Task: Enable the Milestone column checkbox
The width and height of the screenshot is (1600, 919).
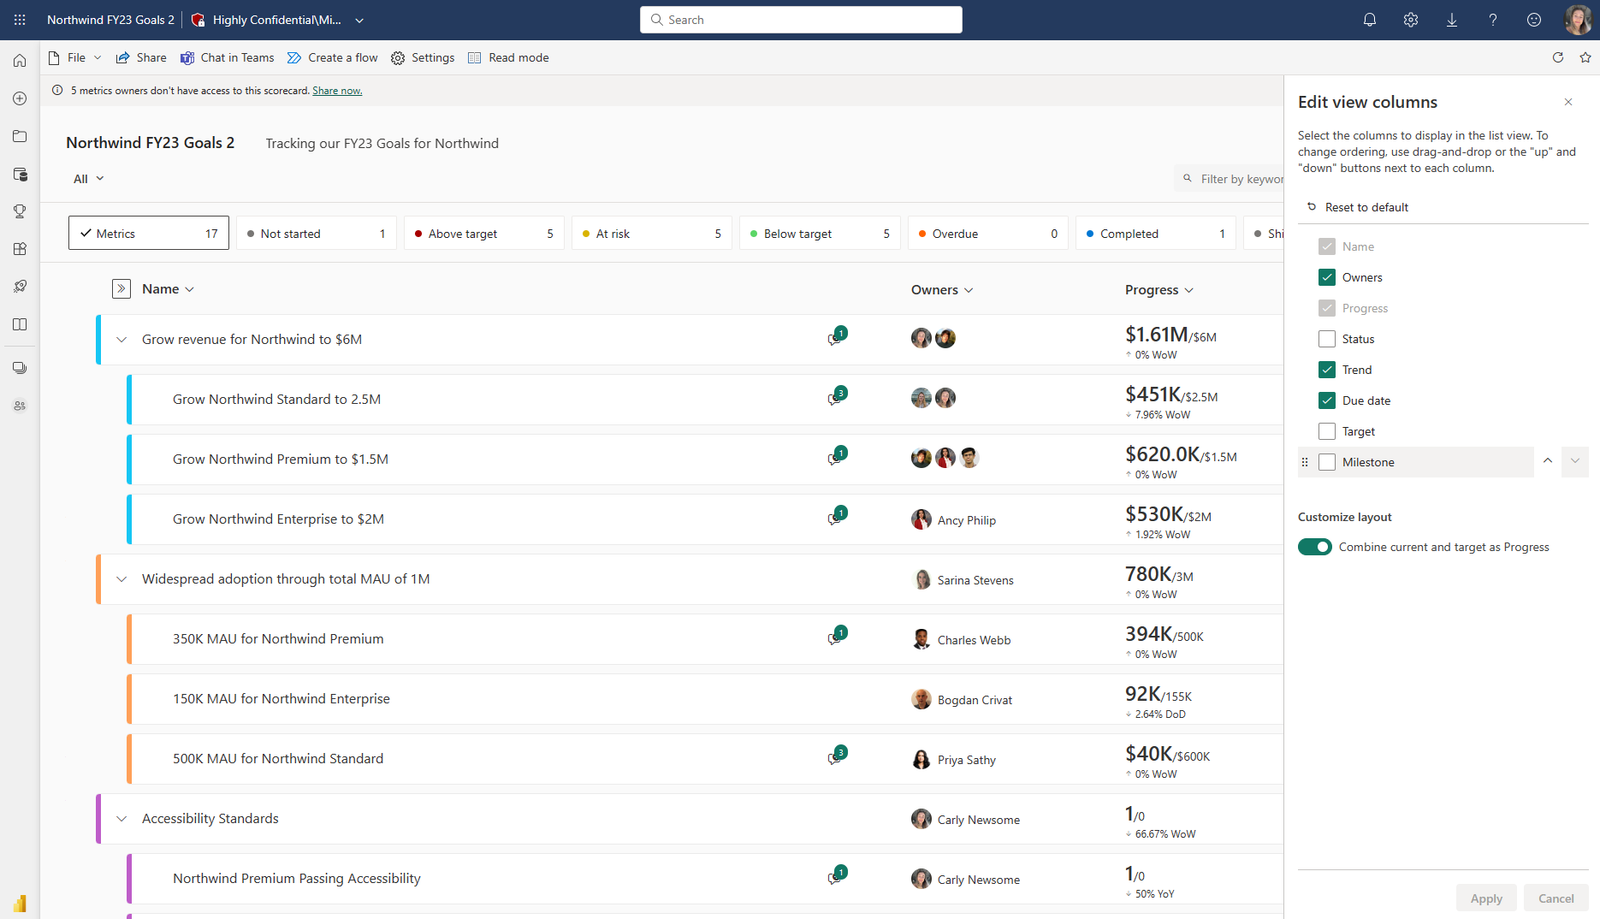Action: click(1327, 462)
